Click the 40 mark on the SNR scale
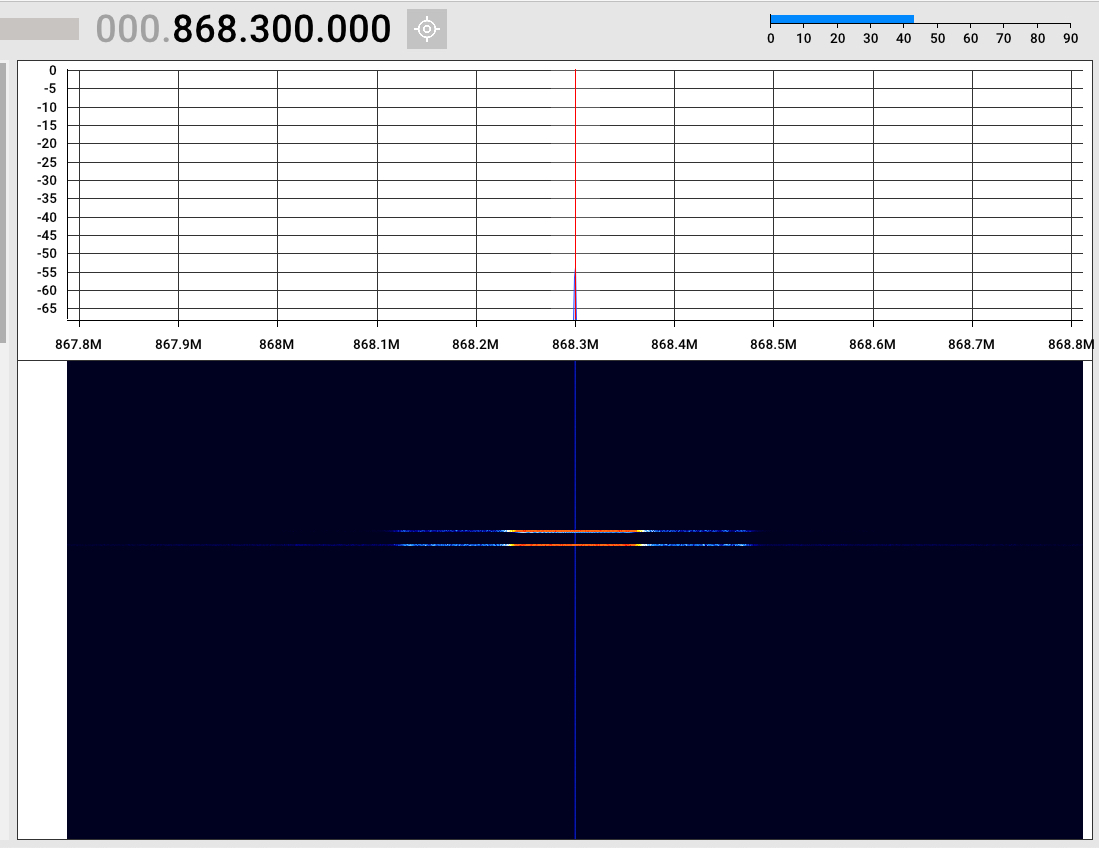This screenshot has height=848, width=1099. (x=903, y=39)
